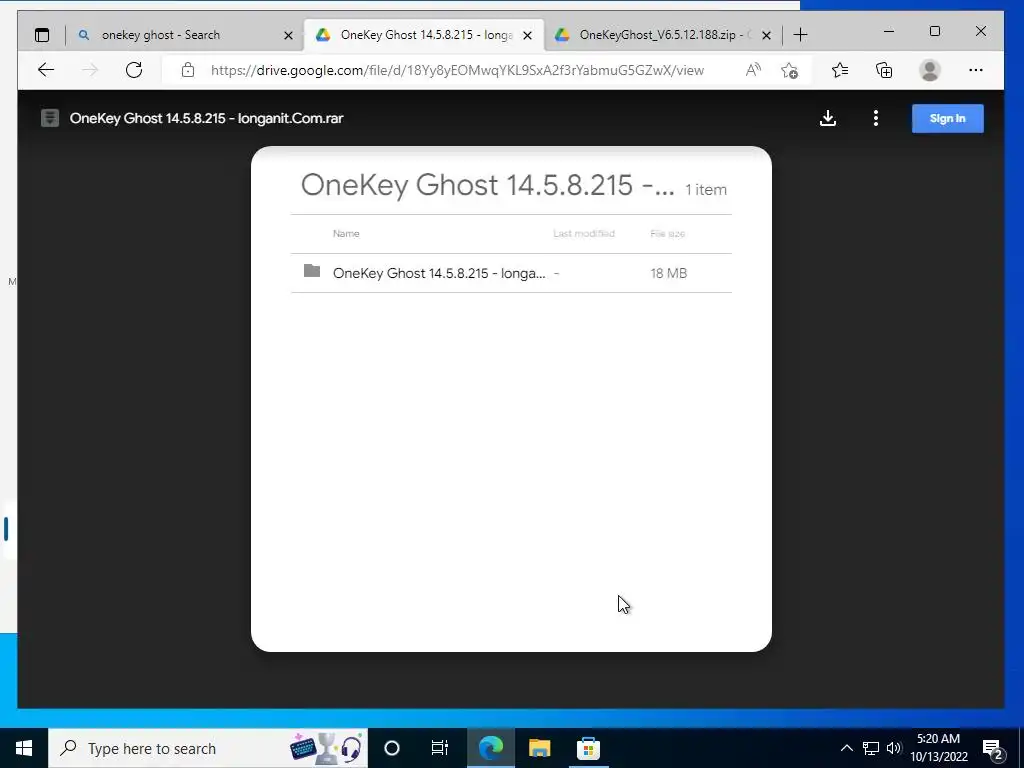Show hidden system tray icons
Image resolution: width=1024 pixels, height=768 pixels.
tap(846, 748)
